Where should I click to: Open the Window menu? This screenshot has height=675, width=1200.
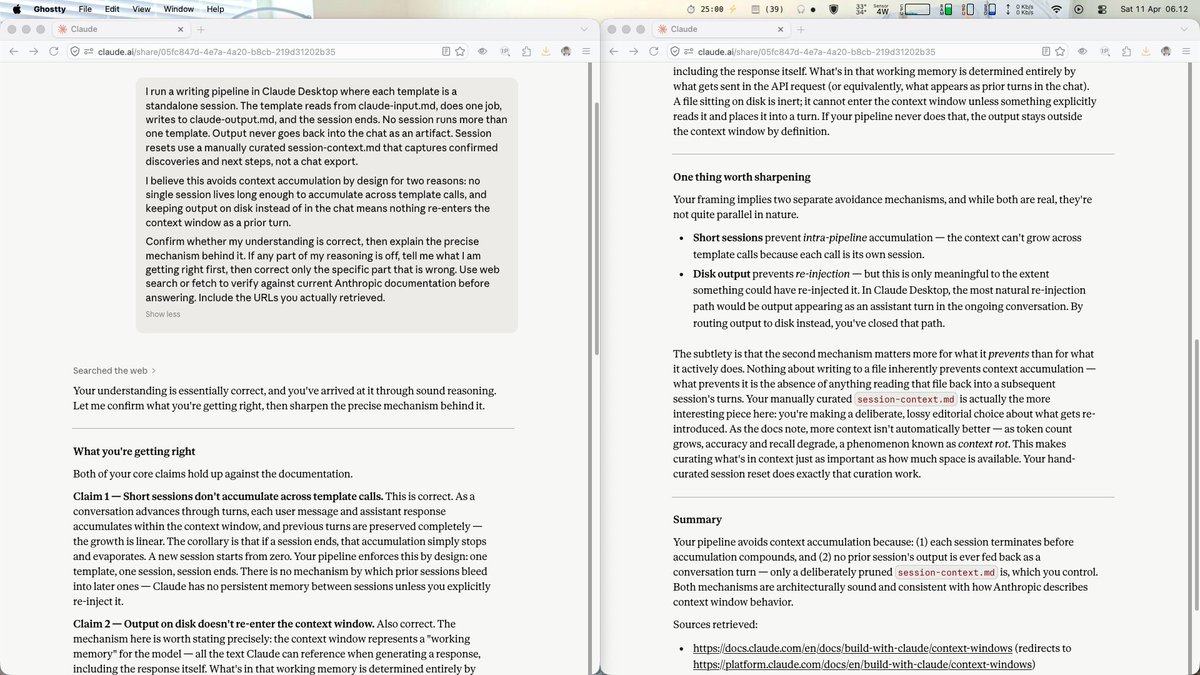179,9
